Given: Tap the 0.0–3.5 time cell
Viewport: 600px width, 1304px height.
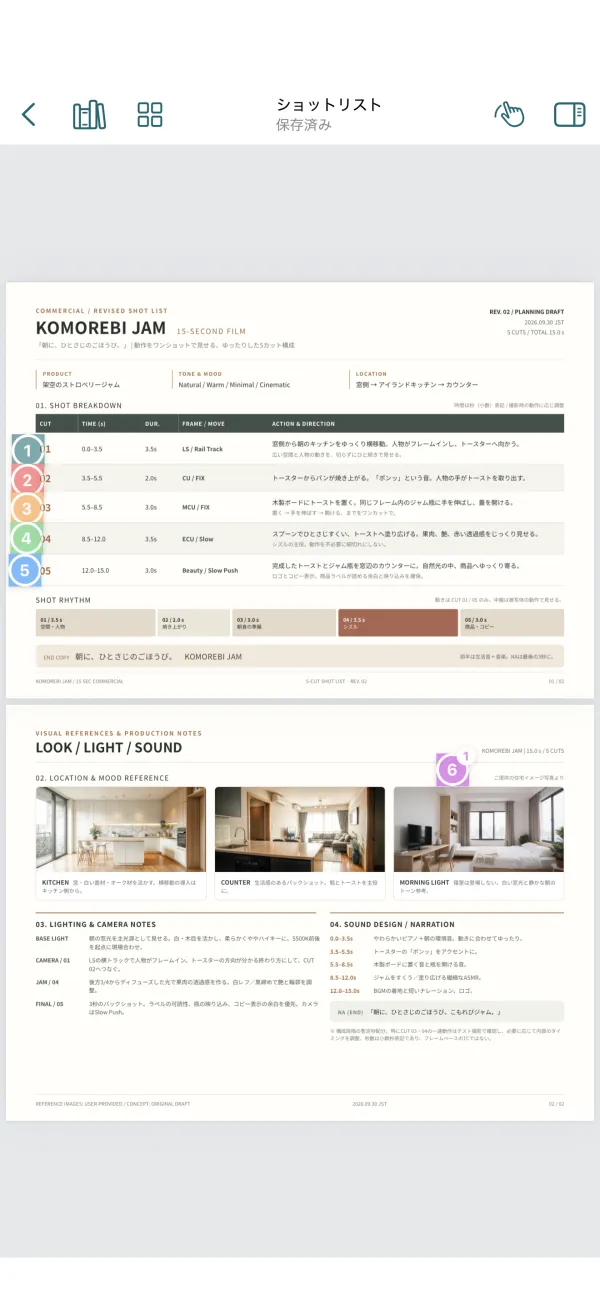Looking at the screenshot, I should pos(92,449).
